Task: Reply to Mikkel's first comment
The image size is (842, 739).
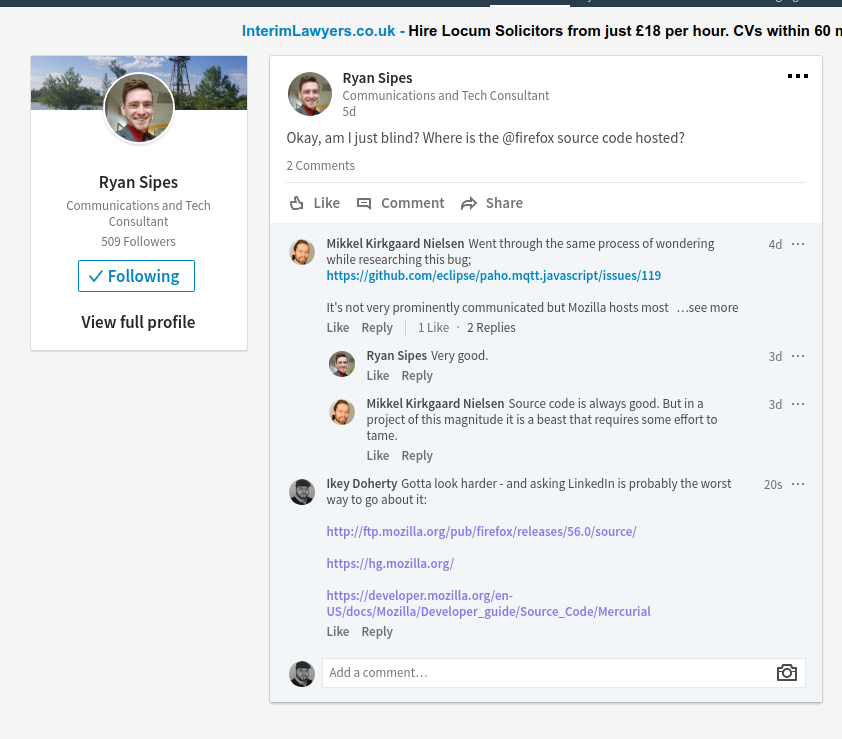Action: pyautogui.click(x=377, y=328)
